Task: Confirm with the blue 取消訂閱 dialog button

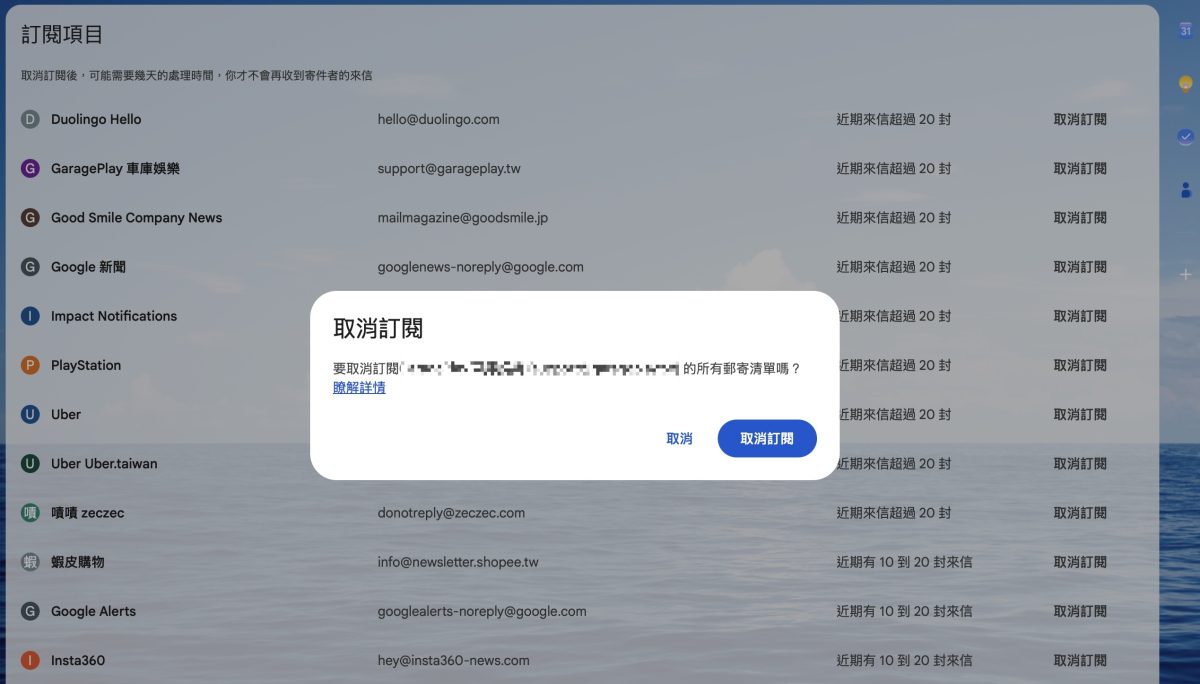Action: [767, 438]
